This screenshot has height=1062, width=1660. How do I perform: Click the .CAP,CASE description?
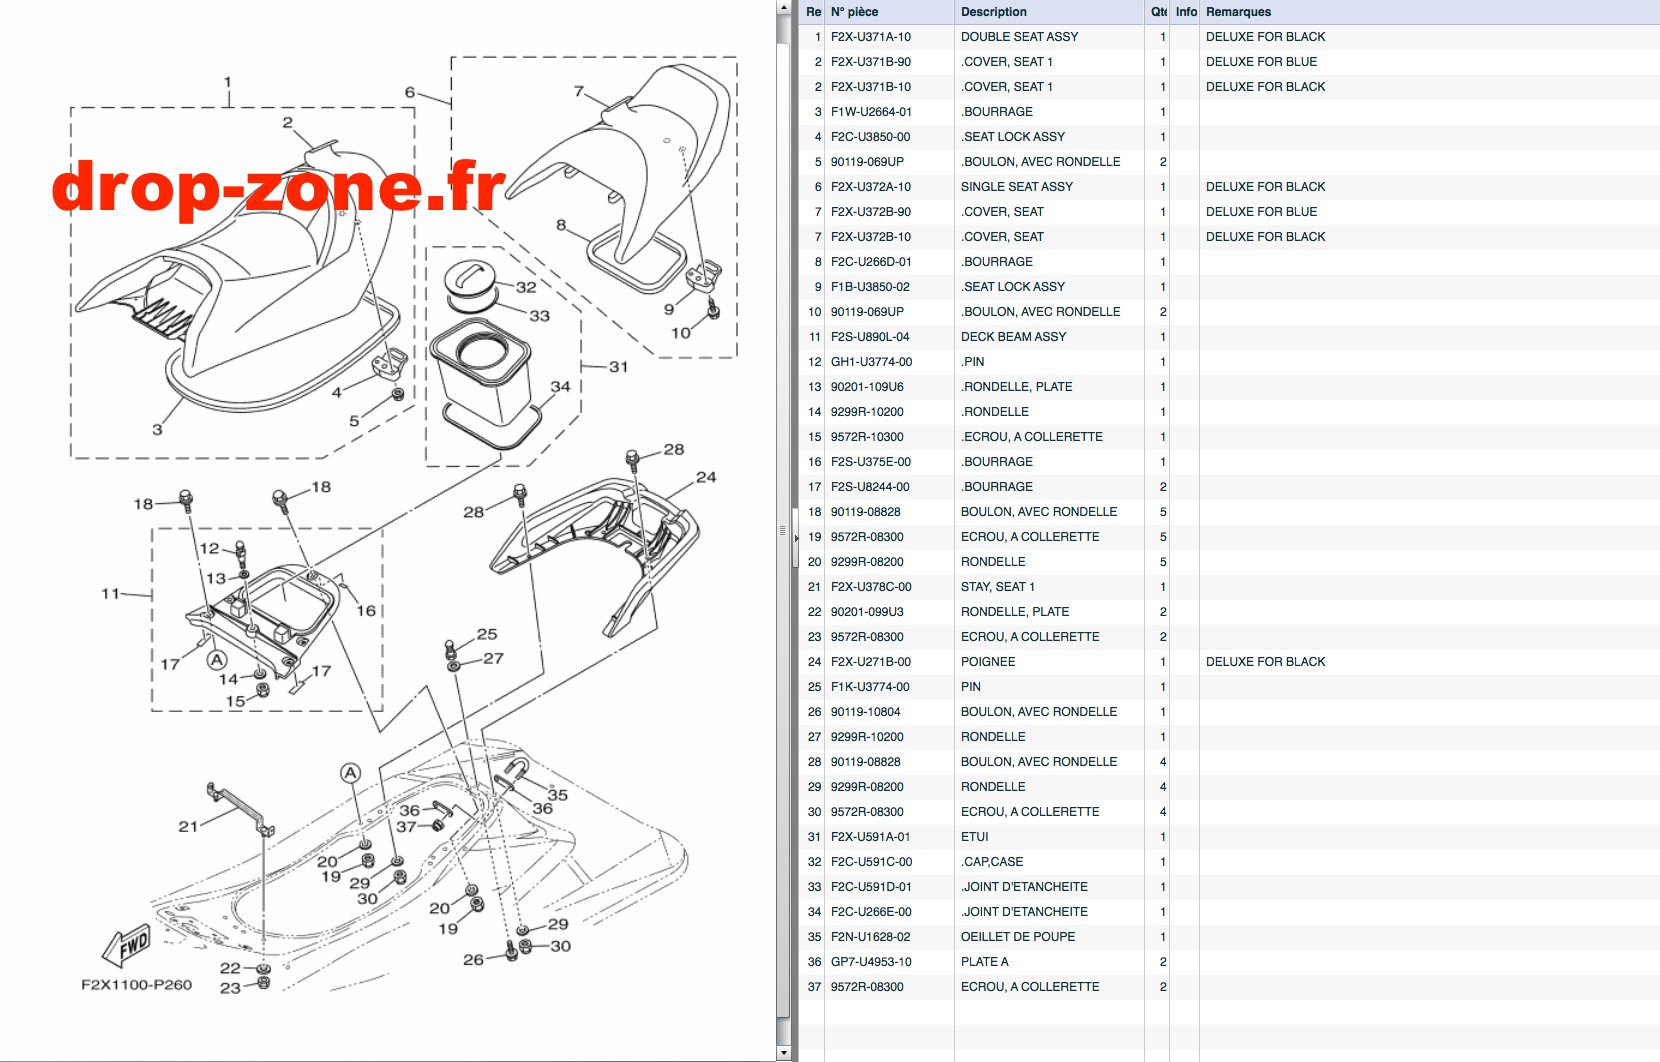coord(991,862)
